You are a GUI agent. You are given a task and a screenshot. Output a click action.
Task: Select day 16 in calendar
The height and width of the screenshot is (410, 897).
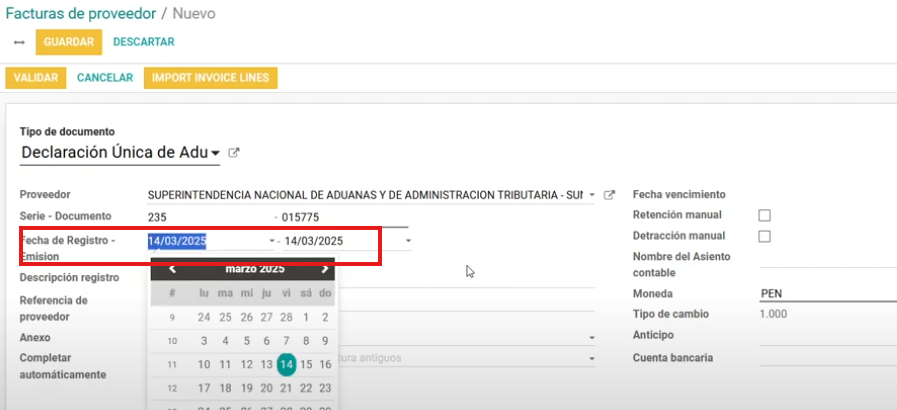[x=325, y=364]
